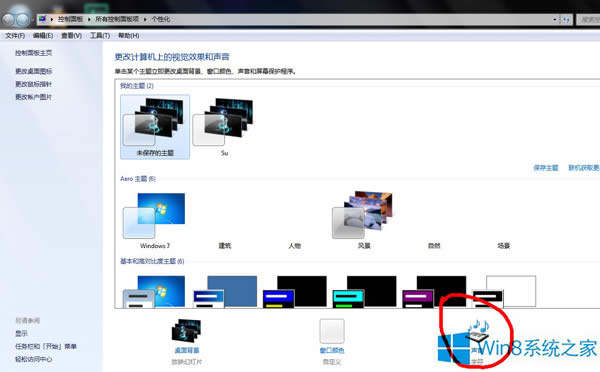
Task: Open the 编辑(E) menu
Action: coord(43,36)
